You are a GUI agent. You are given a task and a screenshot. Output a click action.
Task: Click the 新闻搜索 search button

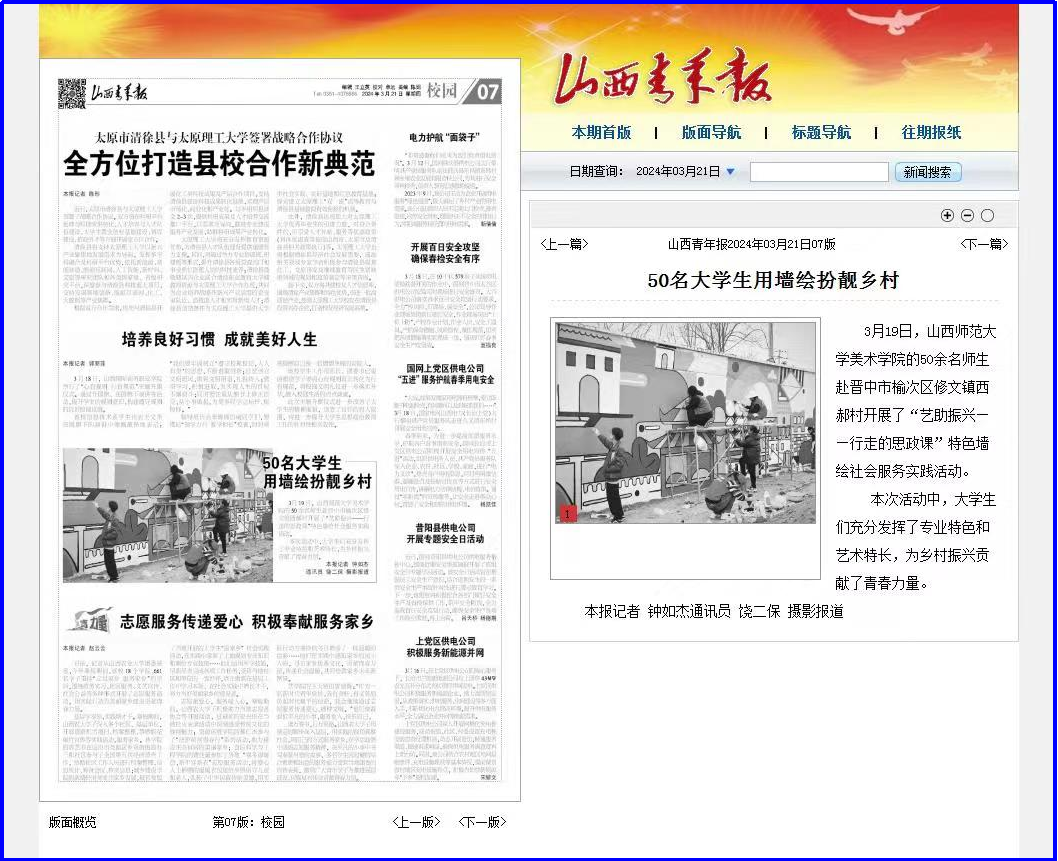point(927,172)
